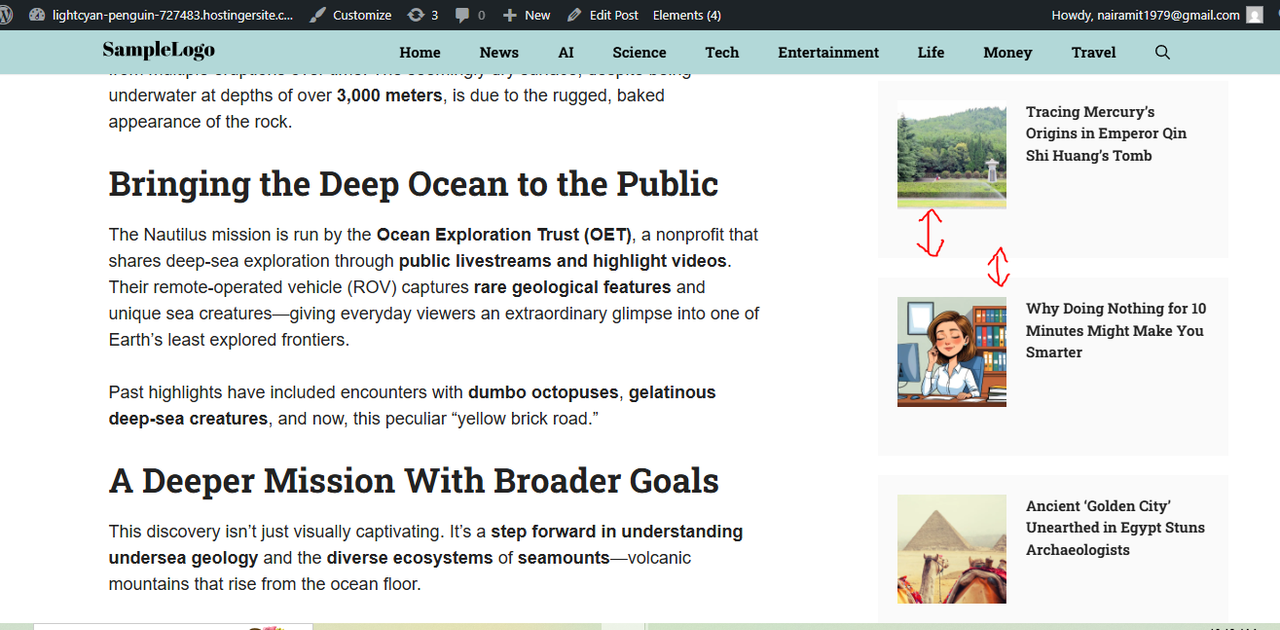This screenshot has width=1280, height=630.
Task: Open the Money nav section
Action: click(1007, 52)
